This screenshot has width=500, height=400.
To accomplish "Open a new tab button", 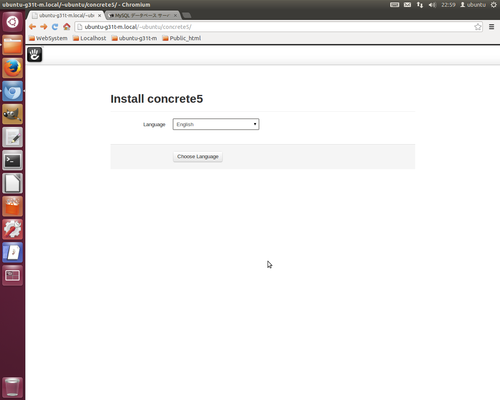I will point(187,15).
